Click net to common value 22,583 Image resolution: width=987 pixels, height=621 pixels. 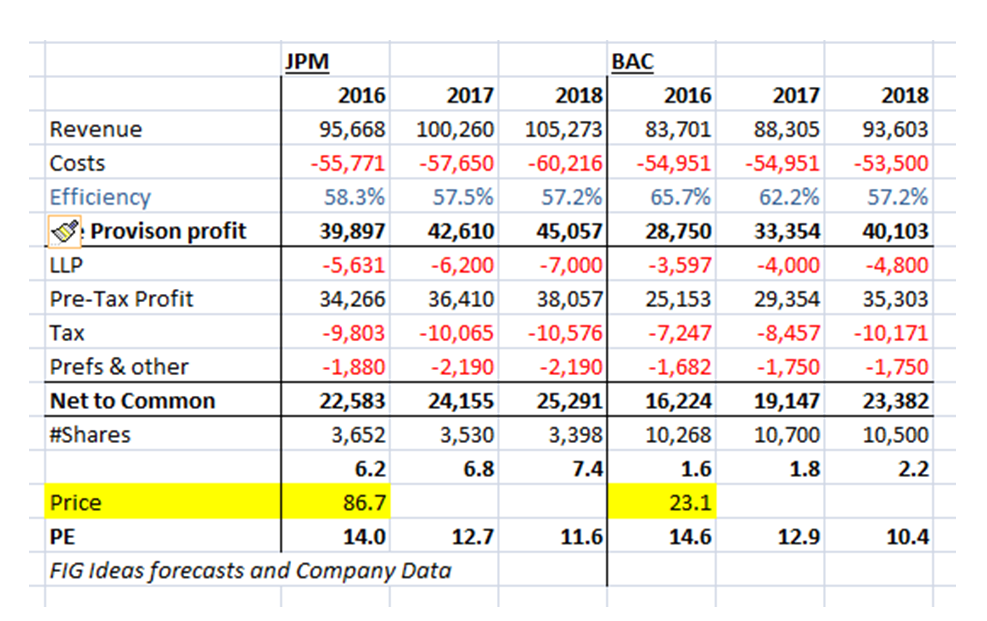(352, 401)
